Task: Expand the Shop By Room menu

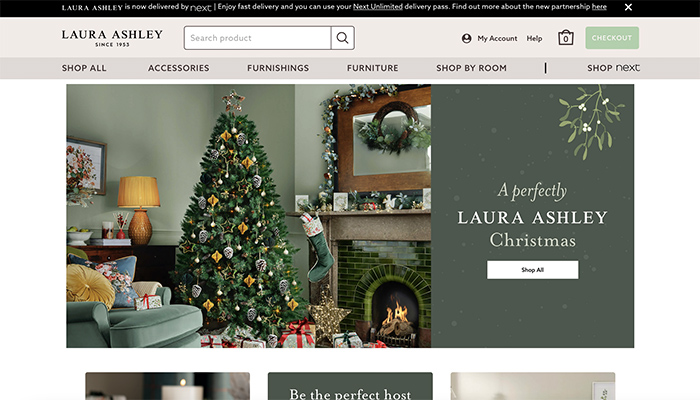Action: [471, 68]
